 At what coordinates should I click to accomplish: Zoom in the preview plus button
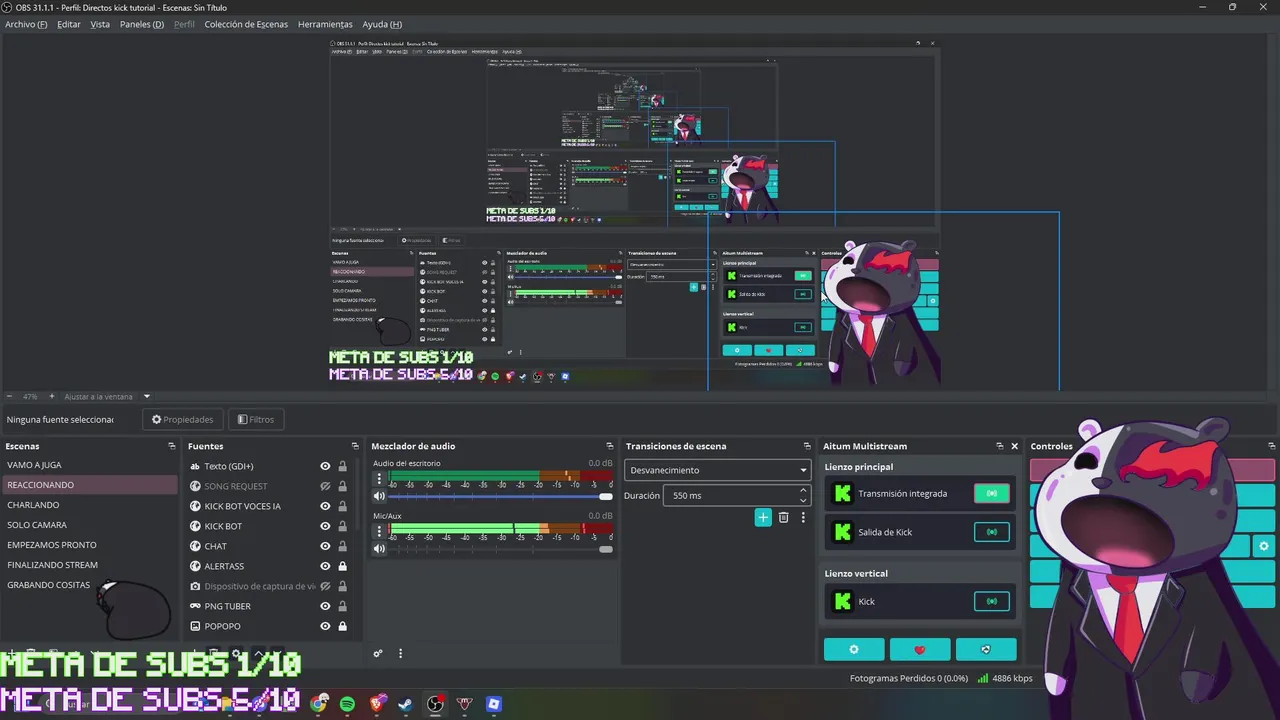coord(52,396)
